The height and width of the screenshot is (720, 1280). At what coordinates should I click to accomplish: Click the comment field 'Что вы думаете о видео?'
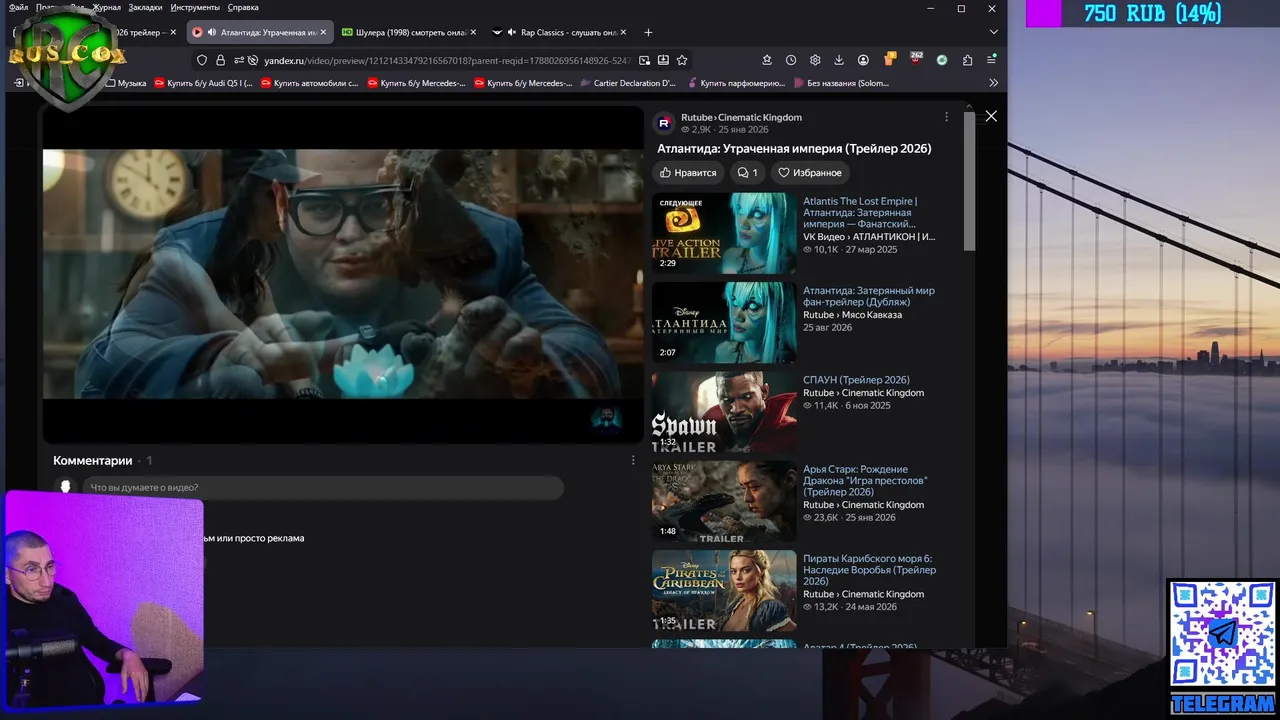coord(323,488)
